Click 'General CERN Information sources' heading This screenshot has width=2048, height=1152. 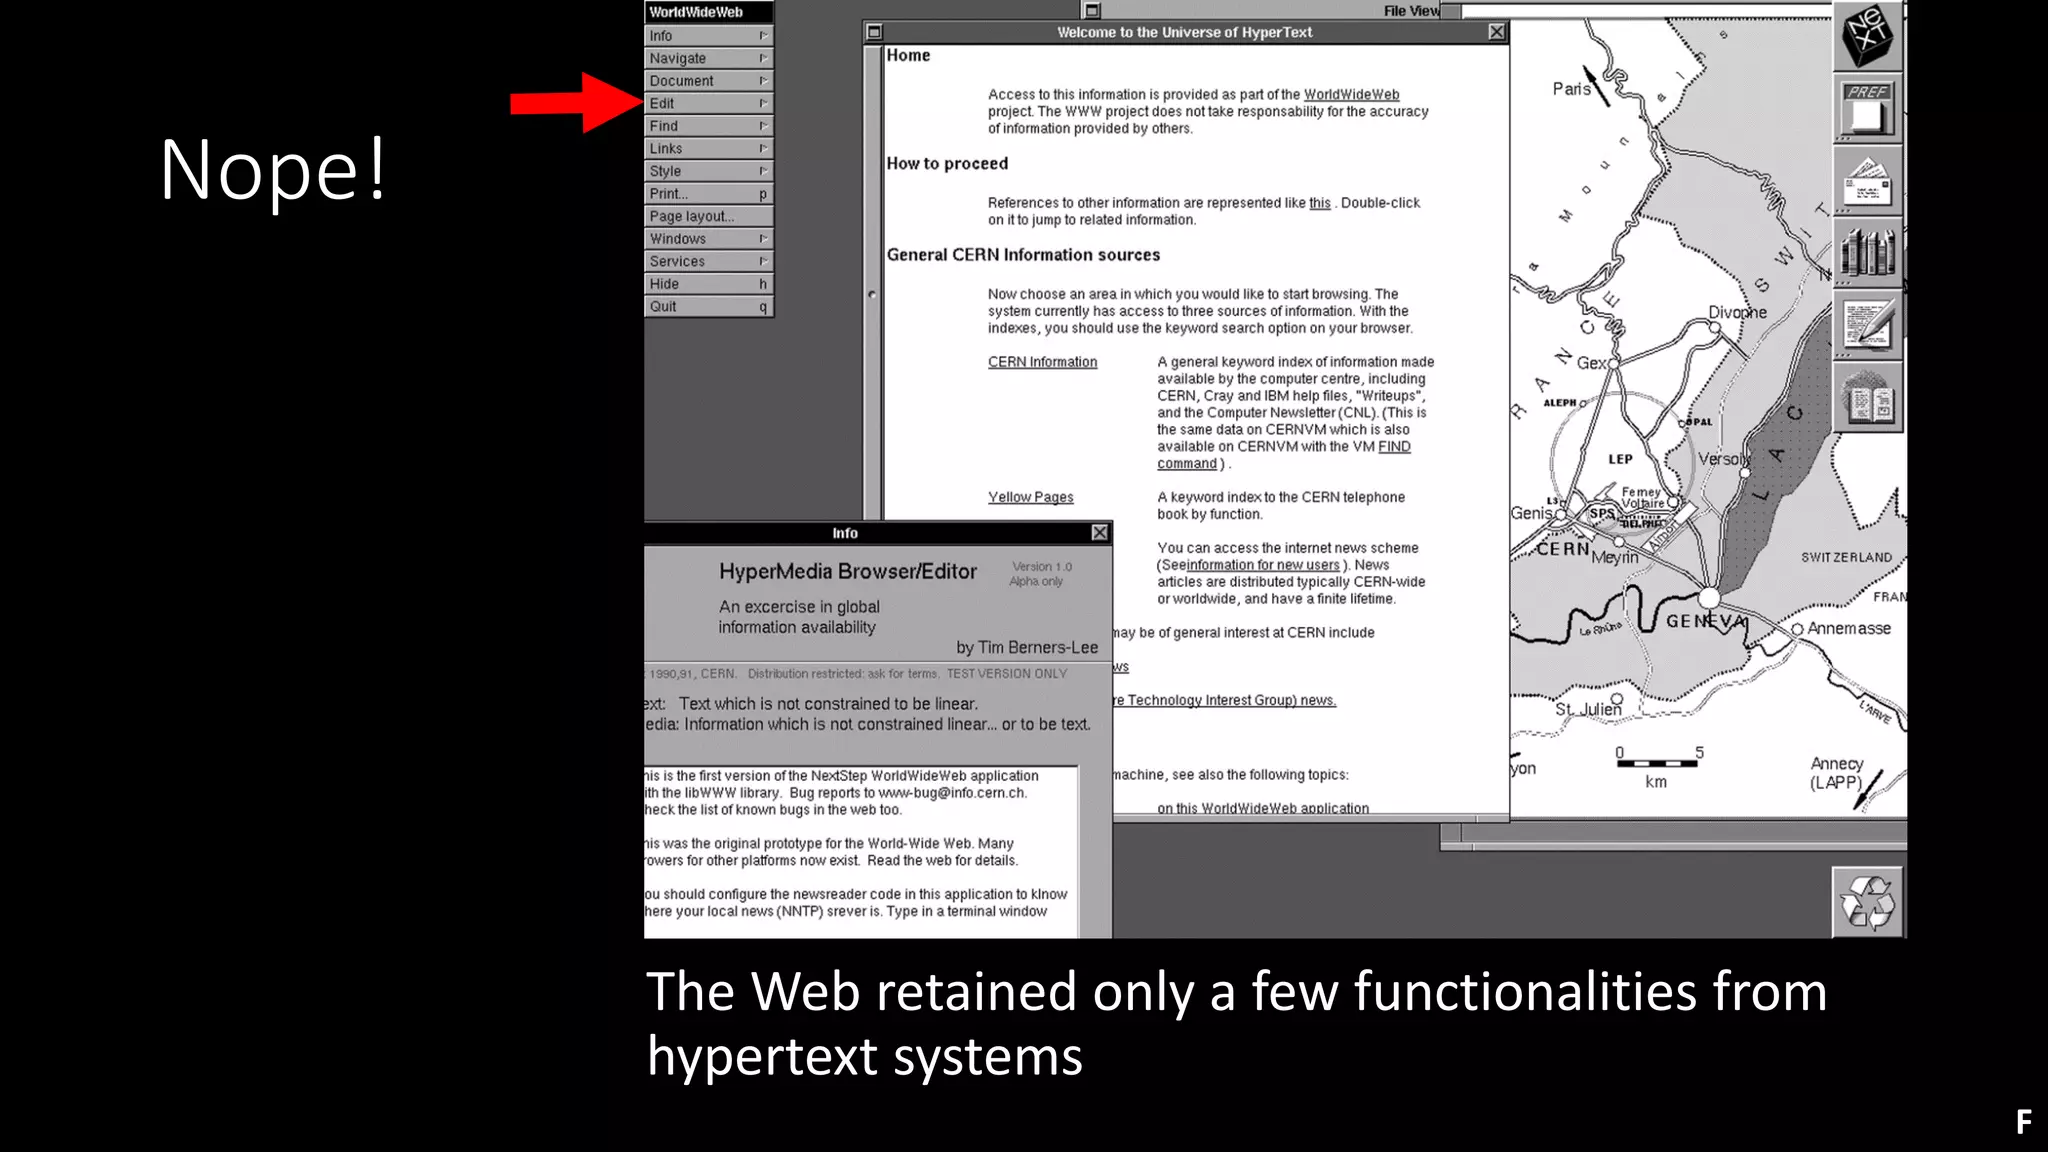(1023, 255)
